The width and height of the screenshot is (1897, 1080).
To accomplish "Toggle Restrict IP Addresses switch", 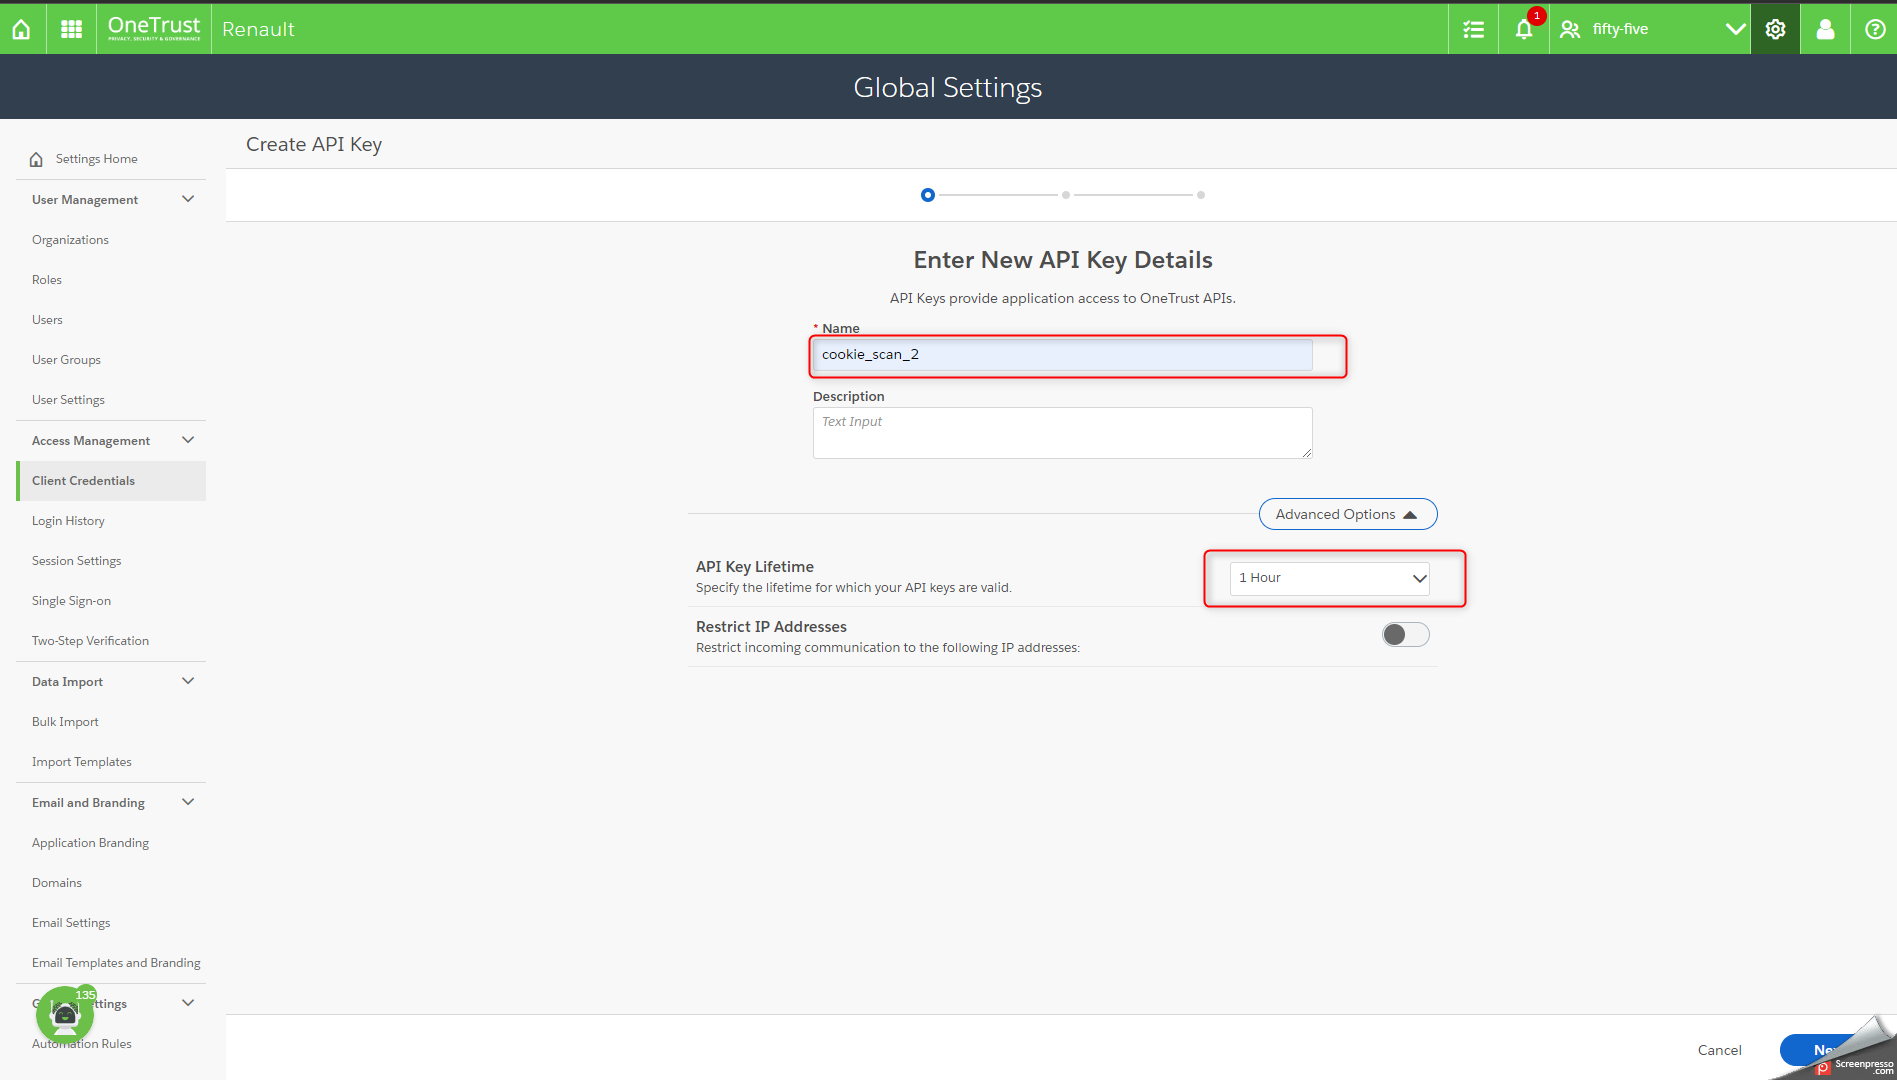I will pyautogui.click(x=1405, y=635).
